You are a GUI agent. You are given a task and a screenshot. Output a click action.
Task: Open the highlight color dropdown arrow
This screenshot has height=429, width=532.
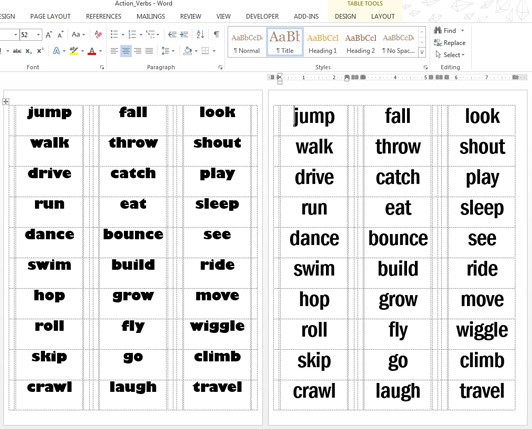(x=82, y=51)
